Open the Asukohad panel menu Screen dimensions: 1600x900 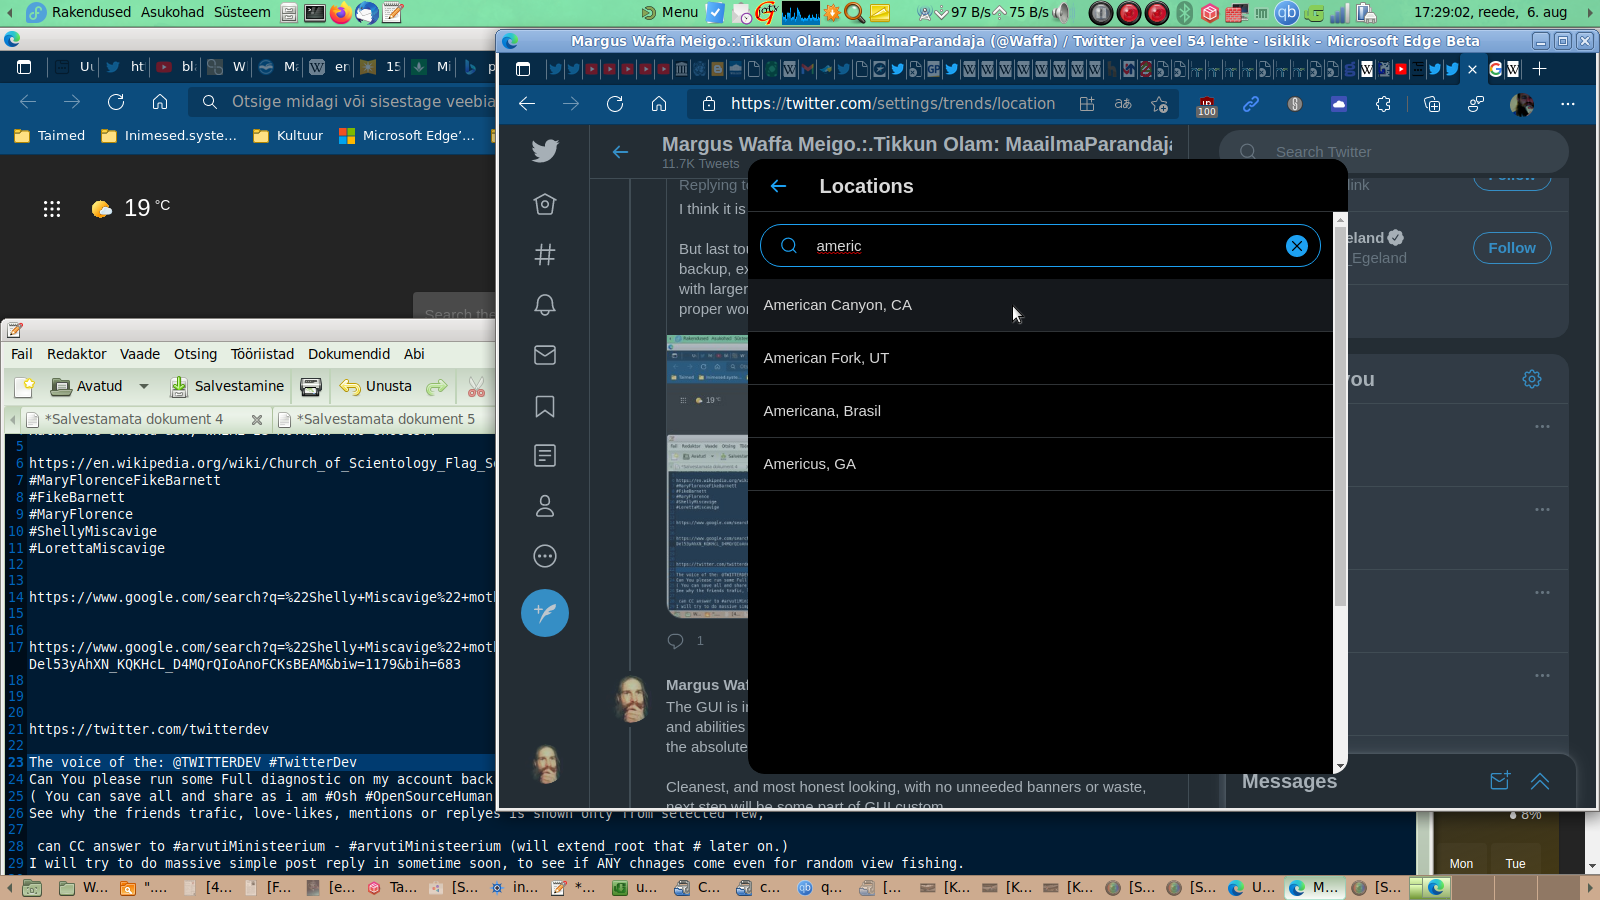pos(173,12)
